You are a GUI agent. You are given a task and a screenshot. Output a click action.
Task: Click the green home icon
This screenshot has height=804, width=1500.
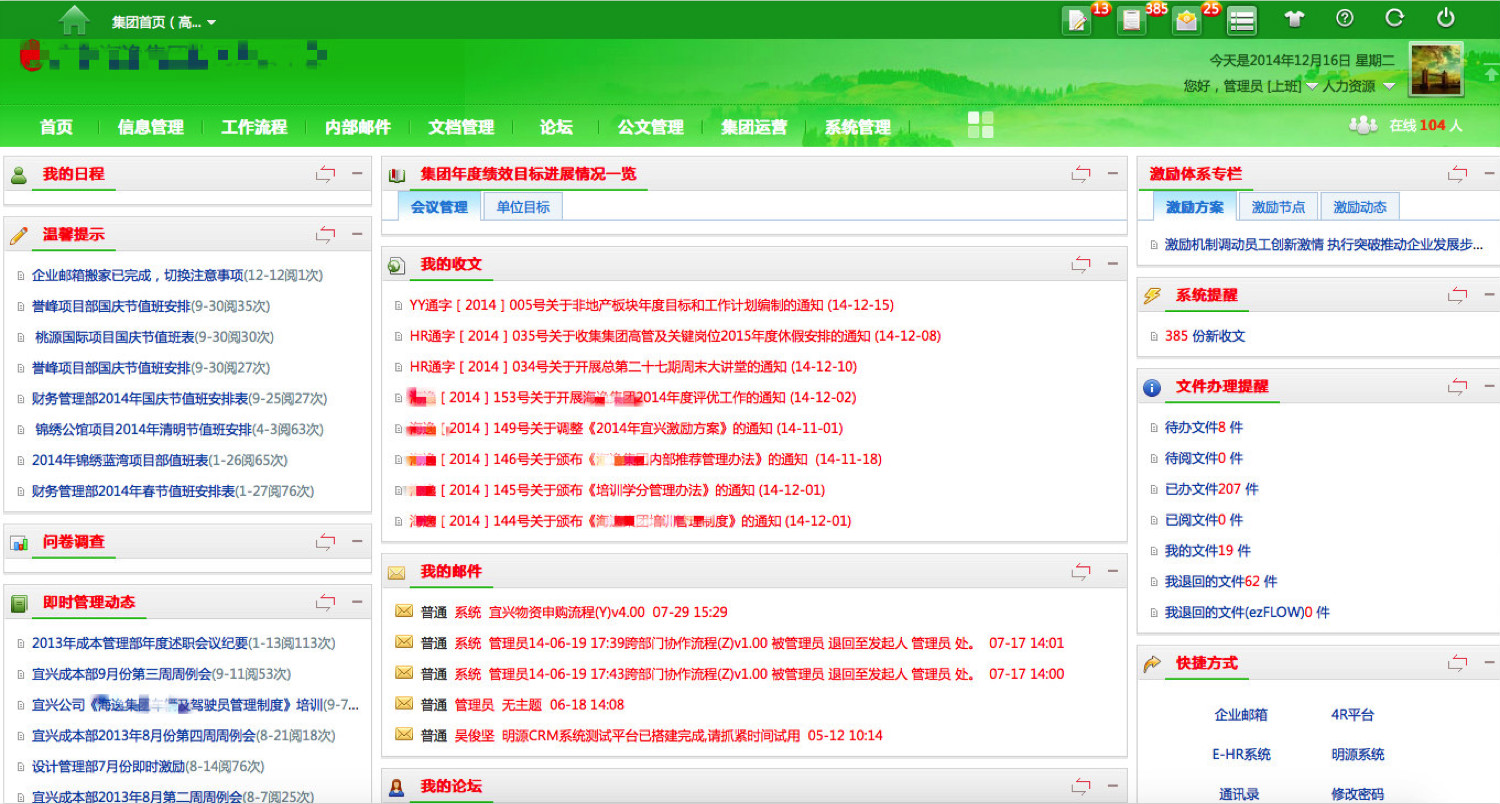(x=74, y=19)
